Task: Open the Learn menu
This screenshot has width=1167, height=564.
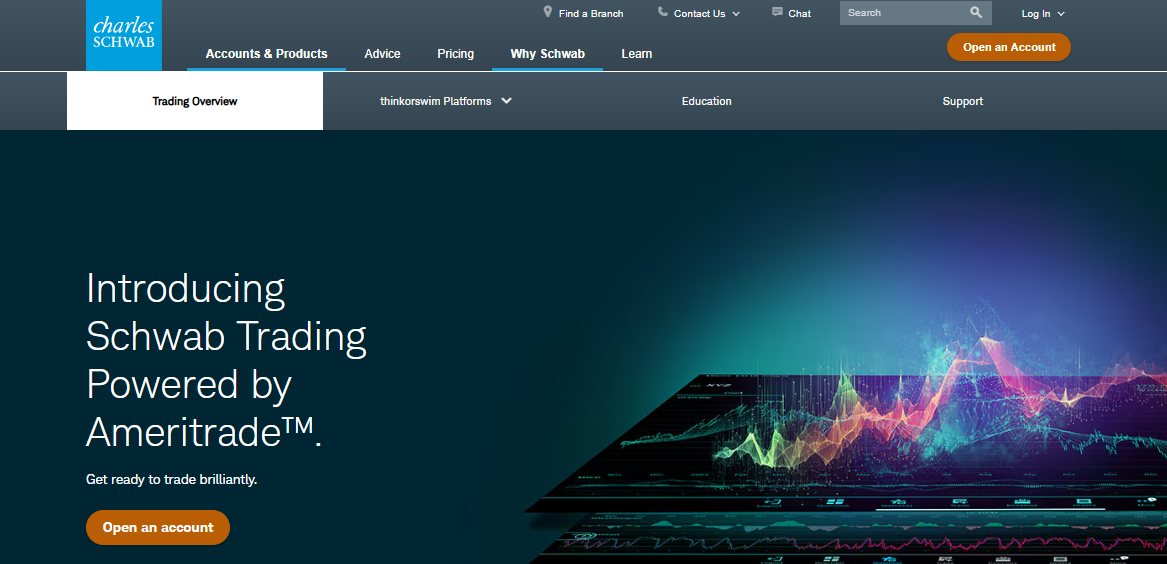Action: [636, 54]
